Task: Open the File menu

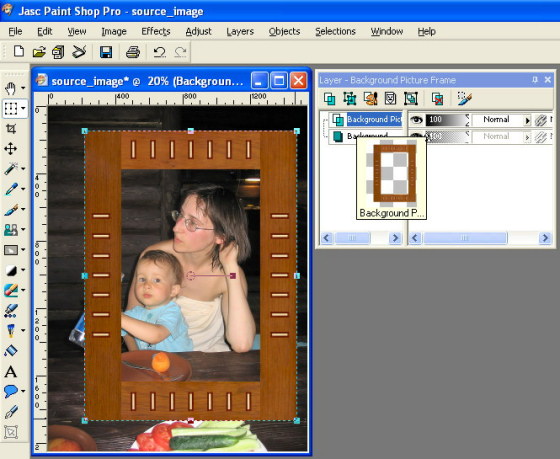Action: (15, 31)
